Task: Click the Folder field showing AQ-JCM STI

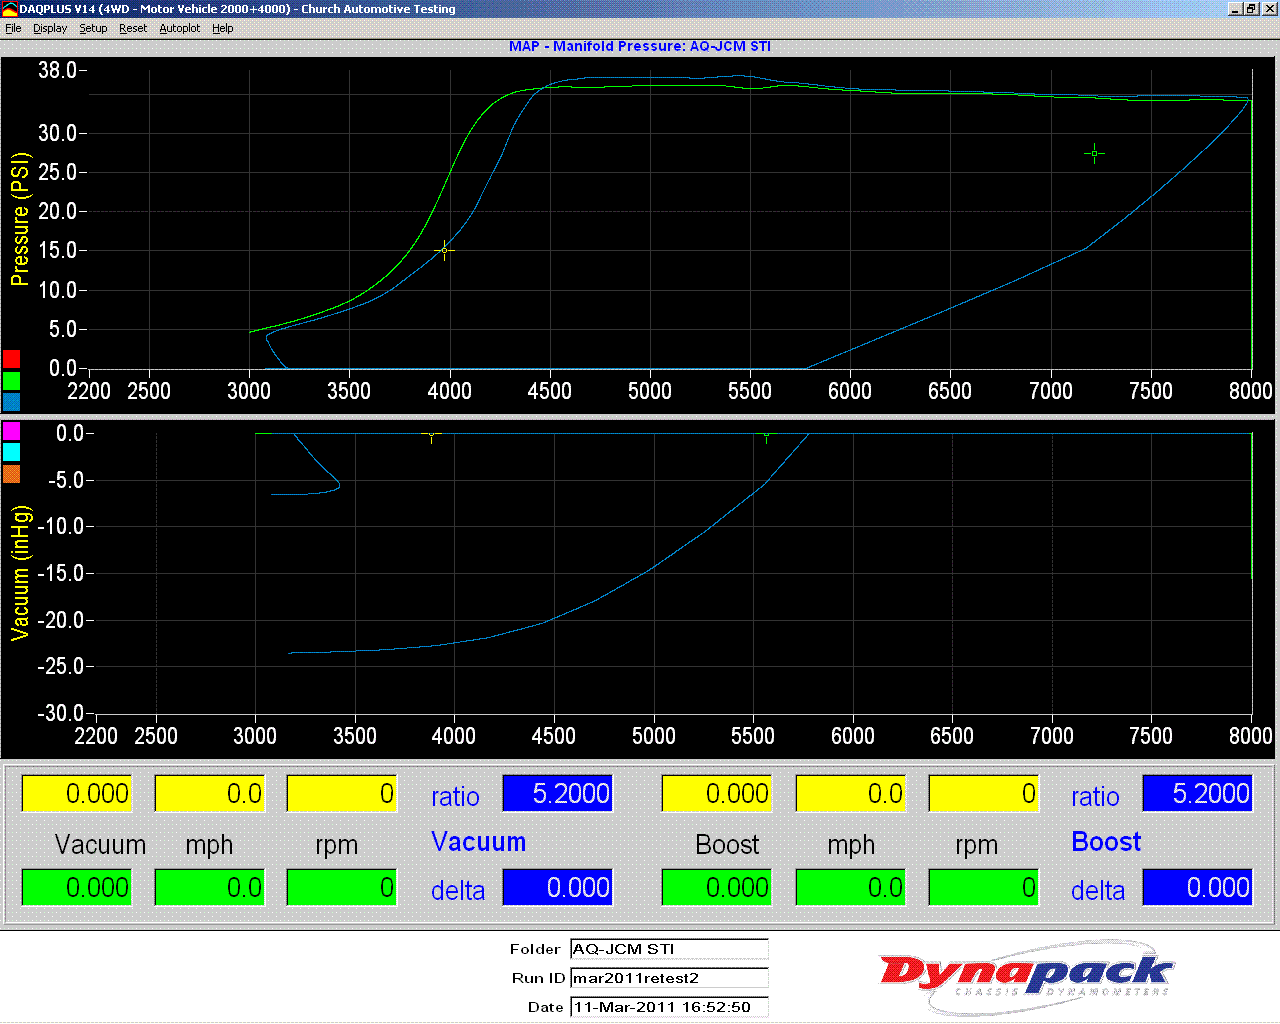Action: tap(669, 949)
